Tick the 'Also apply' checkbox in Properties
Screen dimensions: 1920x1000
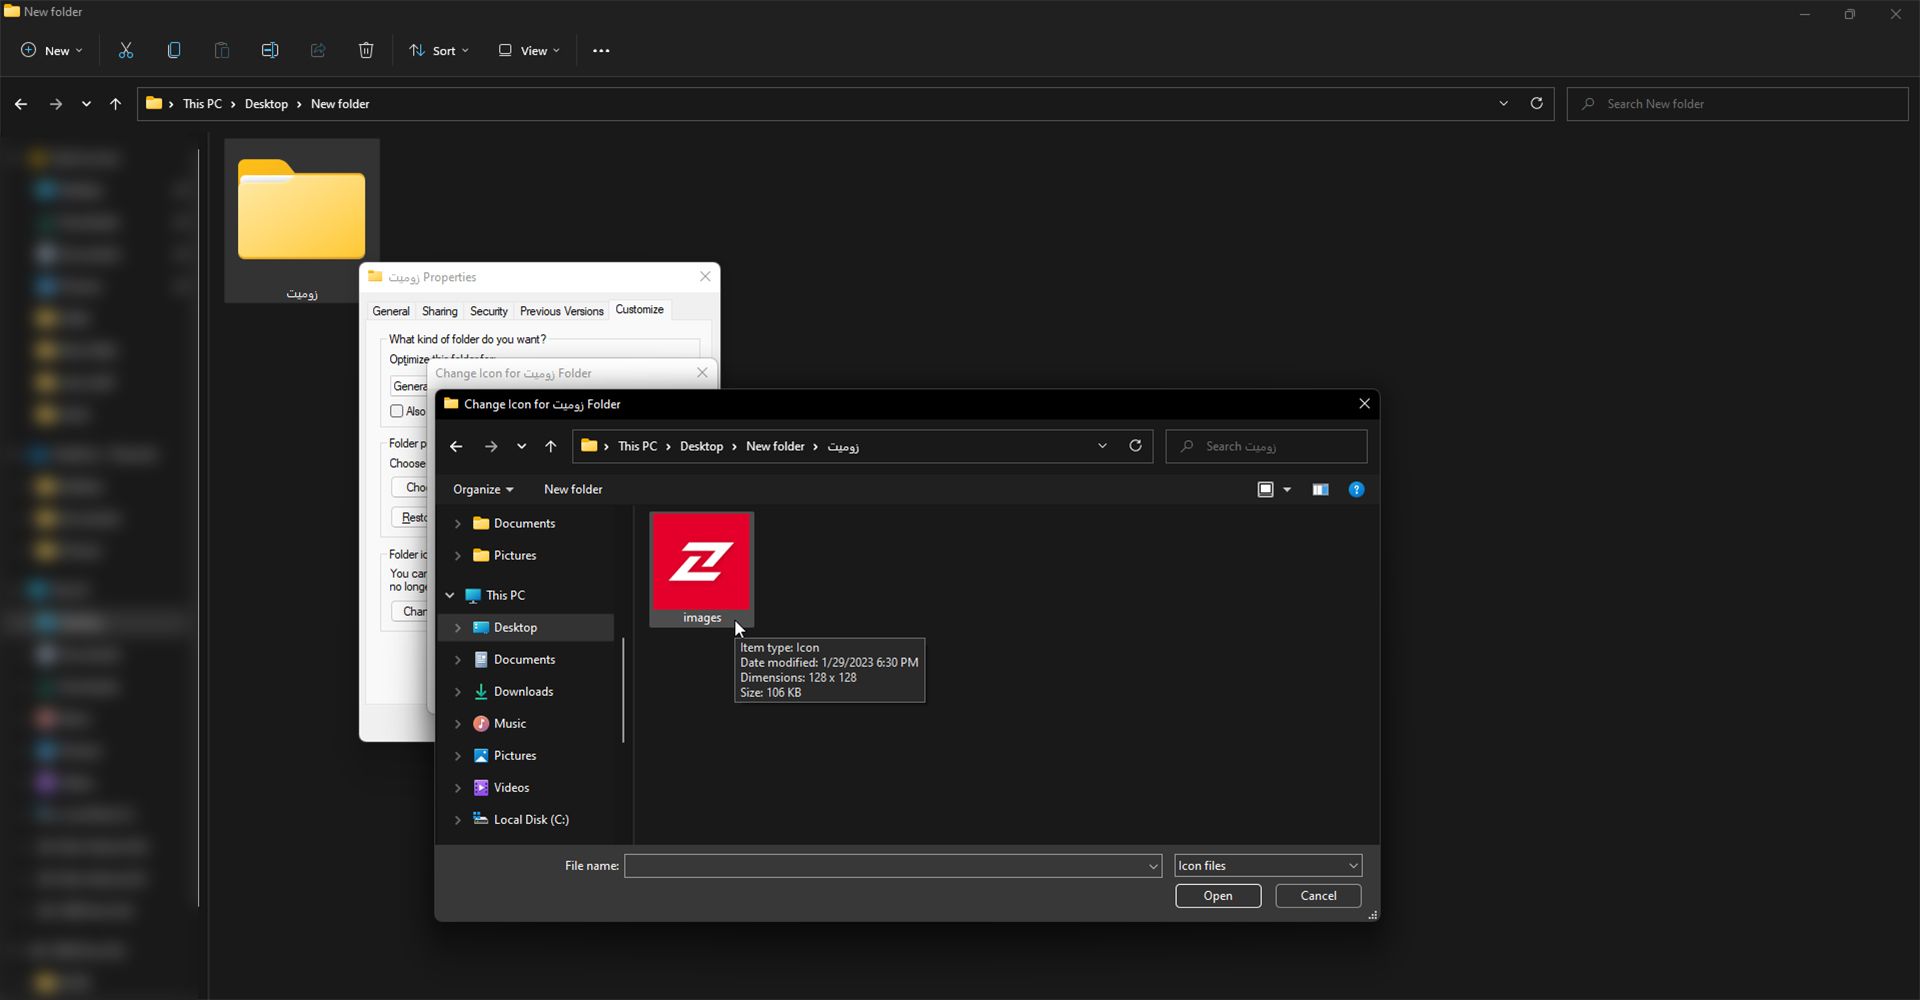point(397,411)
